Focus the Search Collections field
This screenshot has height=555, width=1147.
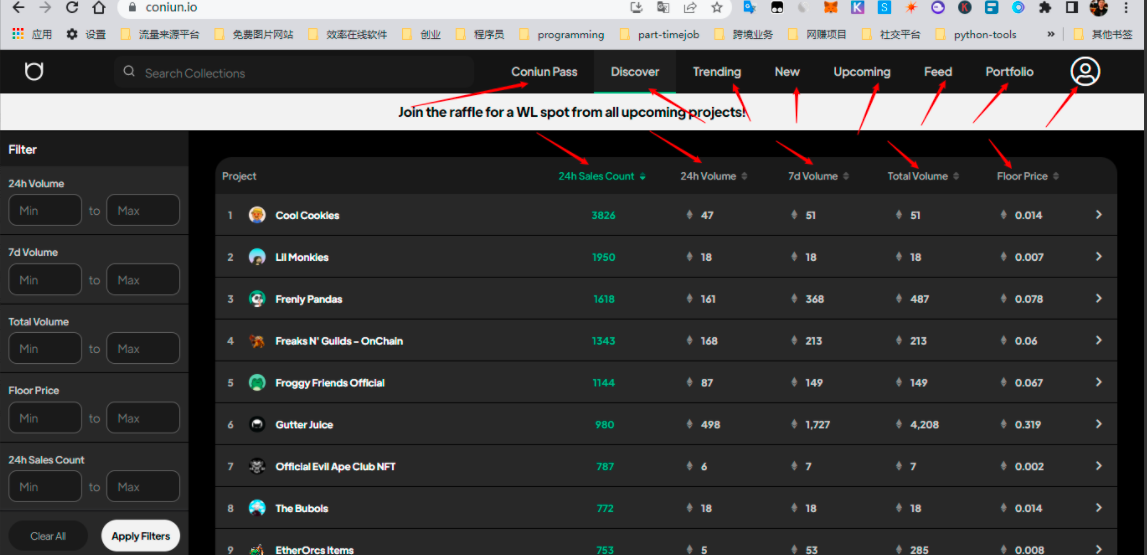point(300,73)
